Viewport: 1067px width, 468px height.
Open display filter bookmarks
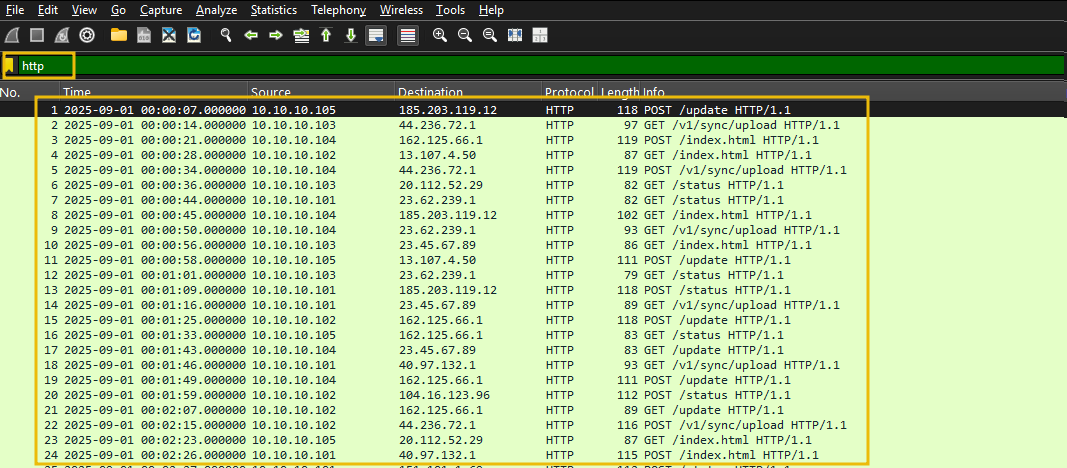click(x=10, y=66)
